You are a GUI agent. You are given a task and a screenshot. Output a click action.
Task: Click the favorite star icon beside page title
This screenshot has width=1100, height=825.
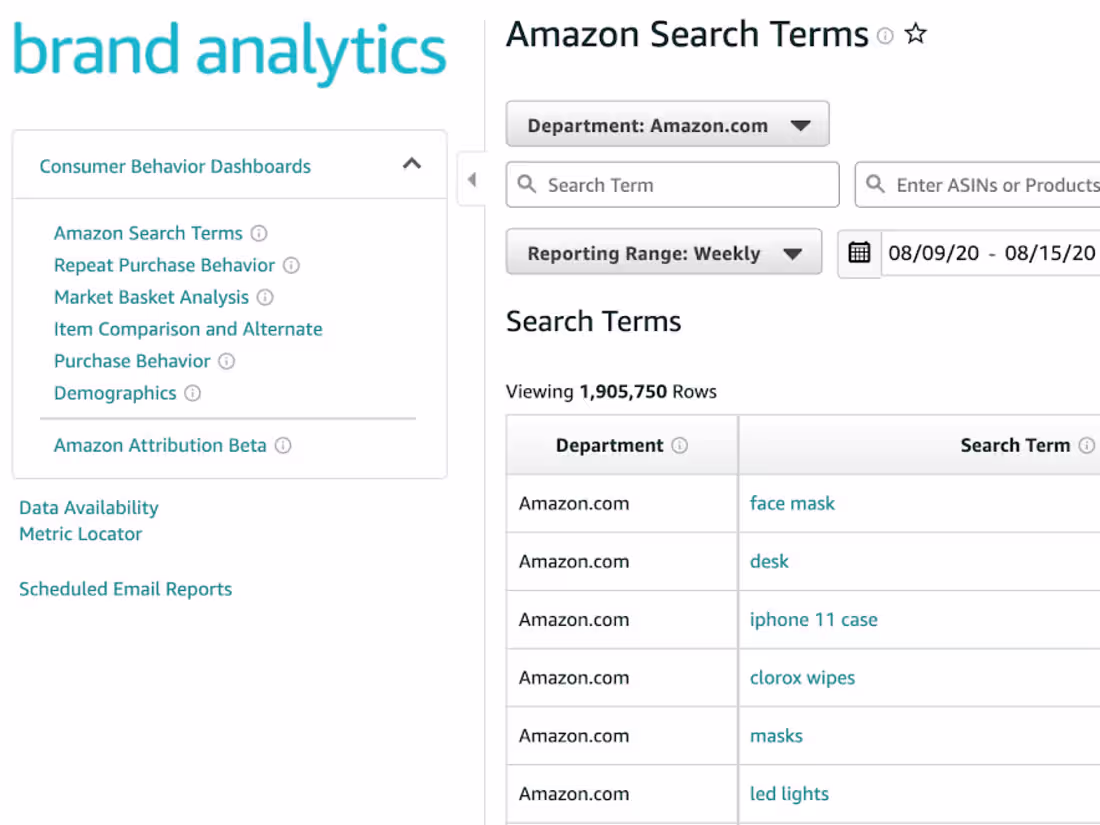(915, 35)
